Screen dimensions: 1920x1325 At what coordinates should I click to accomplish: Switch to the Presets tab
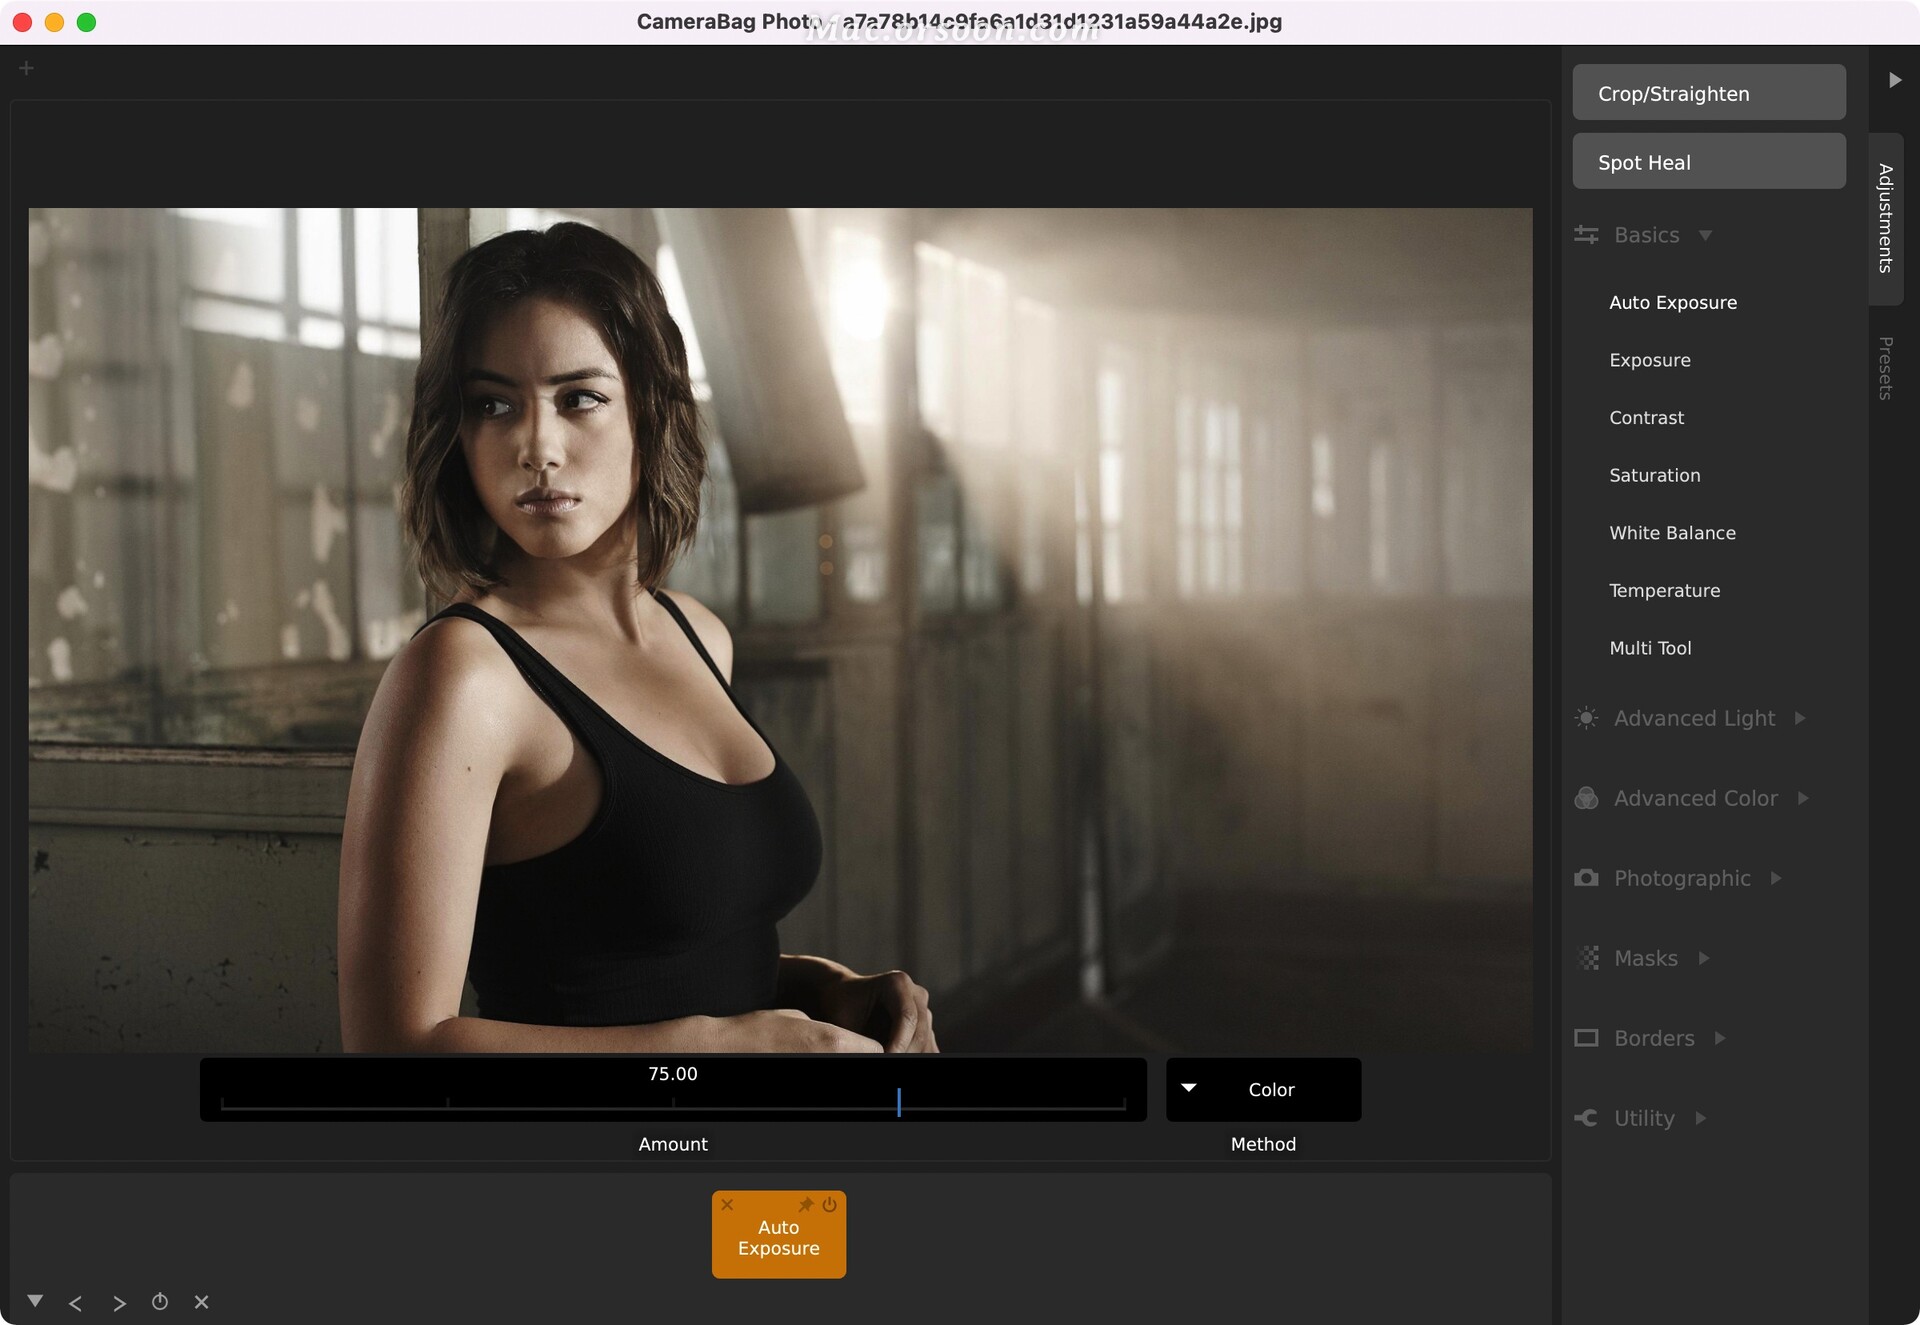click(x=1885, y=368)
